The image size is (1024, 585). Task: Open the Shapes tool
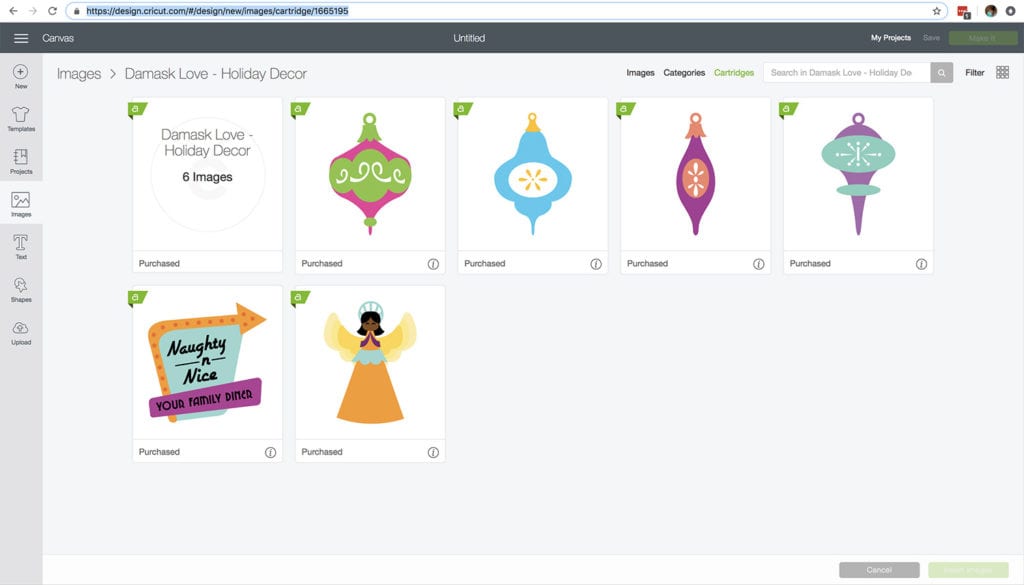(21, 289)
